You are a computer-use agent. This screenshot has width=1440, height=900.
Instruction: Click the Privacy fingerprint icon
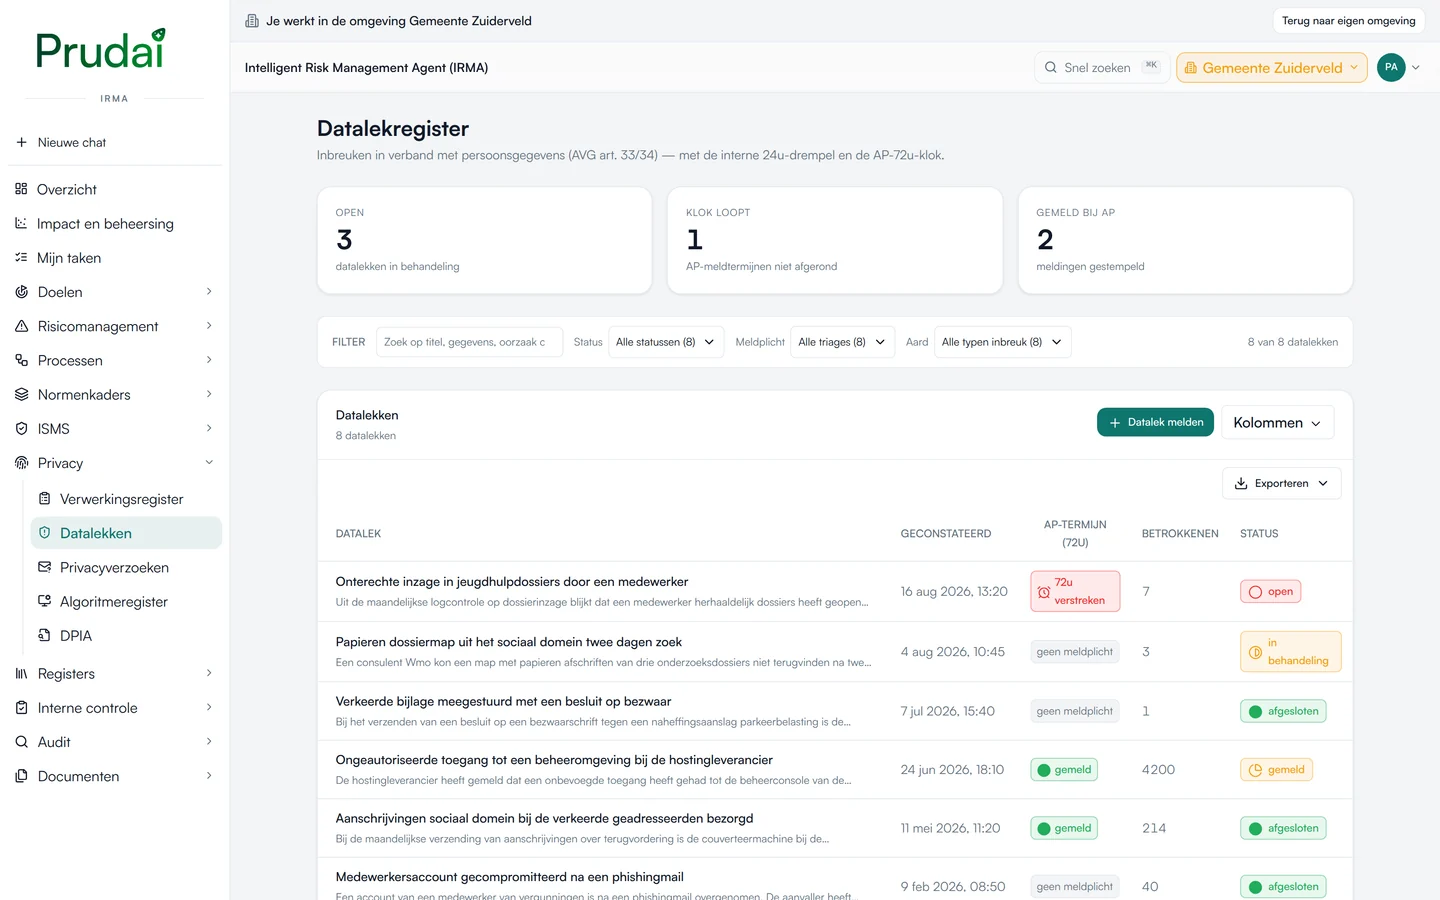tap(21, 463)
